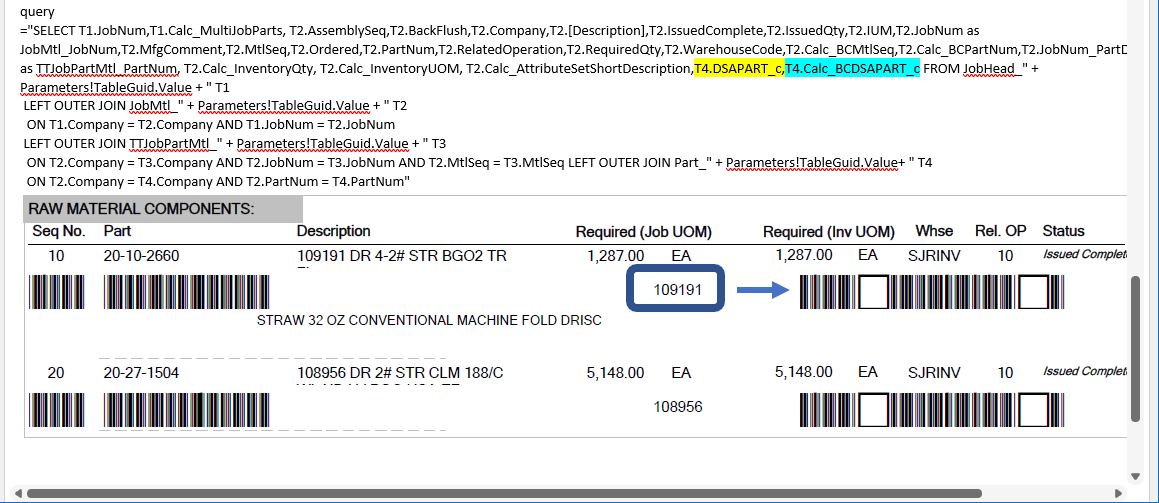Click the word "query" at top
Image resolution: width=1159 pixels, height=503 pixels.
pos(38,13)
